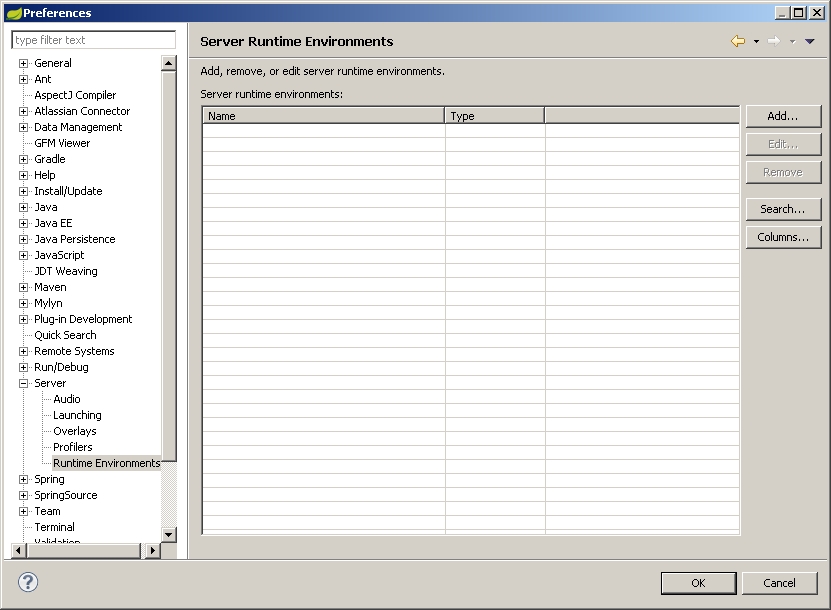Screen dimensions: 831x610
Task: Expand the Maven node
Action: pos(23,287)
